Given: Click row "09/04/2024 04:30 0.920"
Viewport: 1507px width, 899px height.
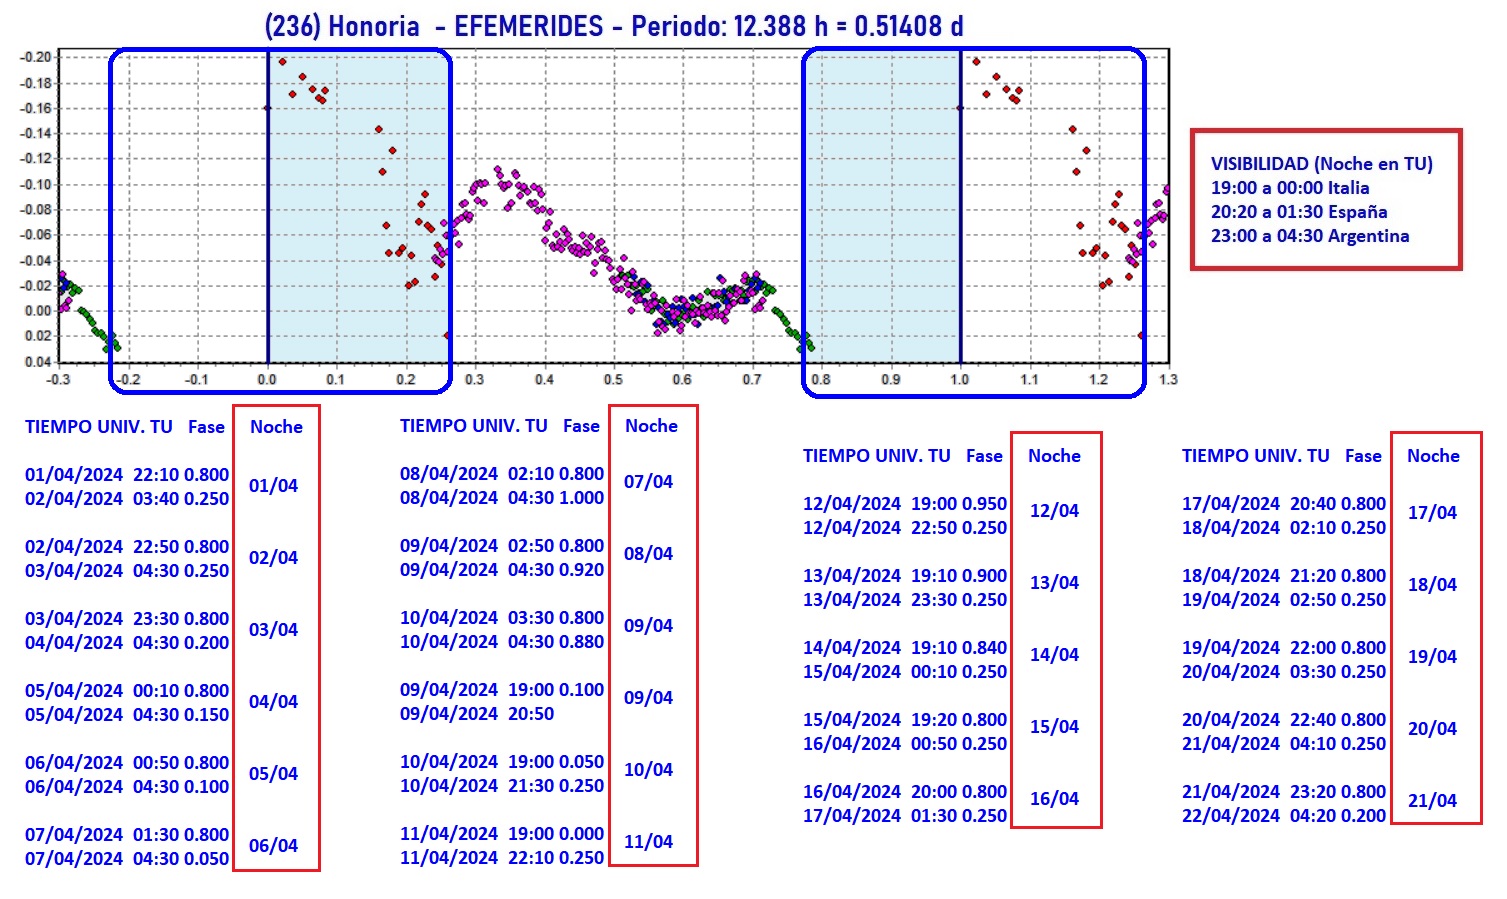Looking at the screenshot, I should coord(502,569).
